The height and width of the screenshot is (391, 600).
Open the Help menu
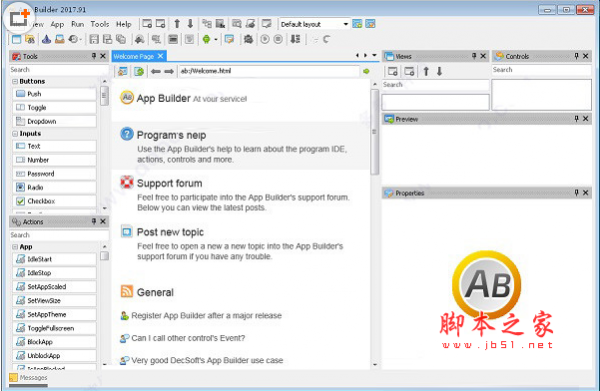point(124,24)
